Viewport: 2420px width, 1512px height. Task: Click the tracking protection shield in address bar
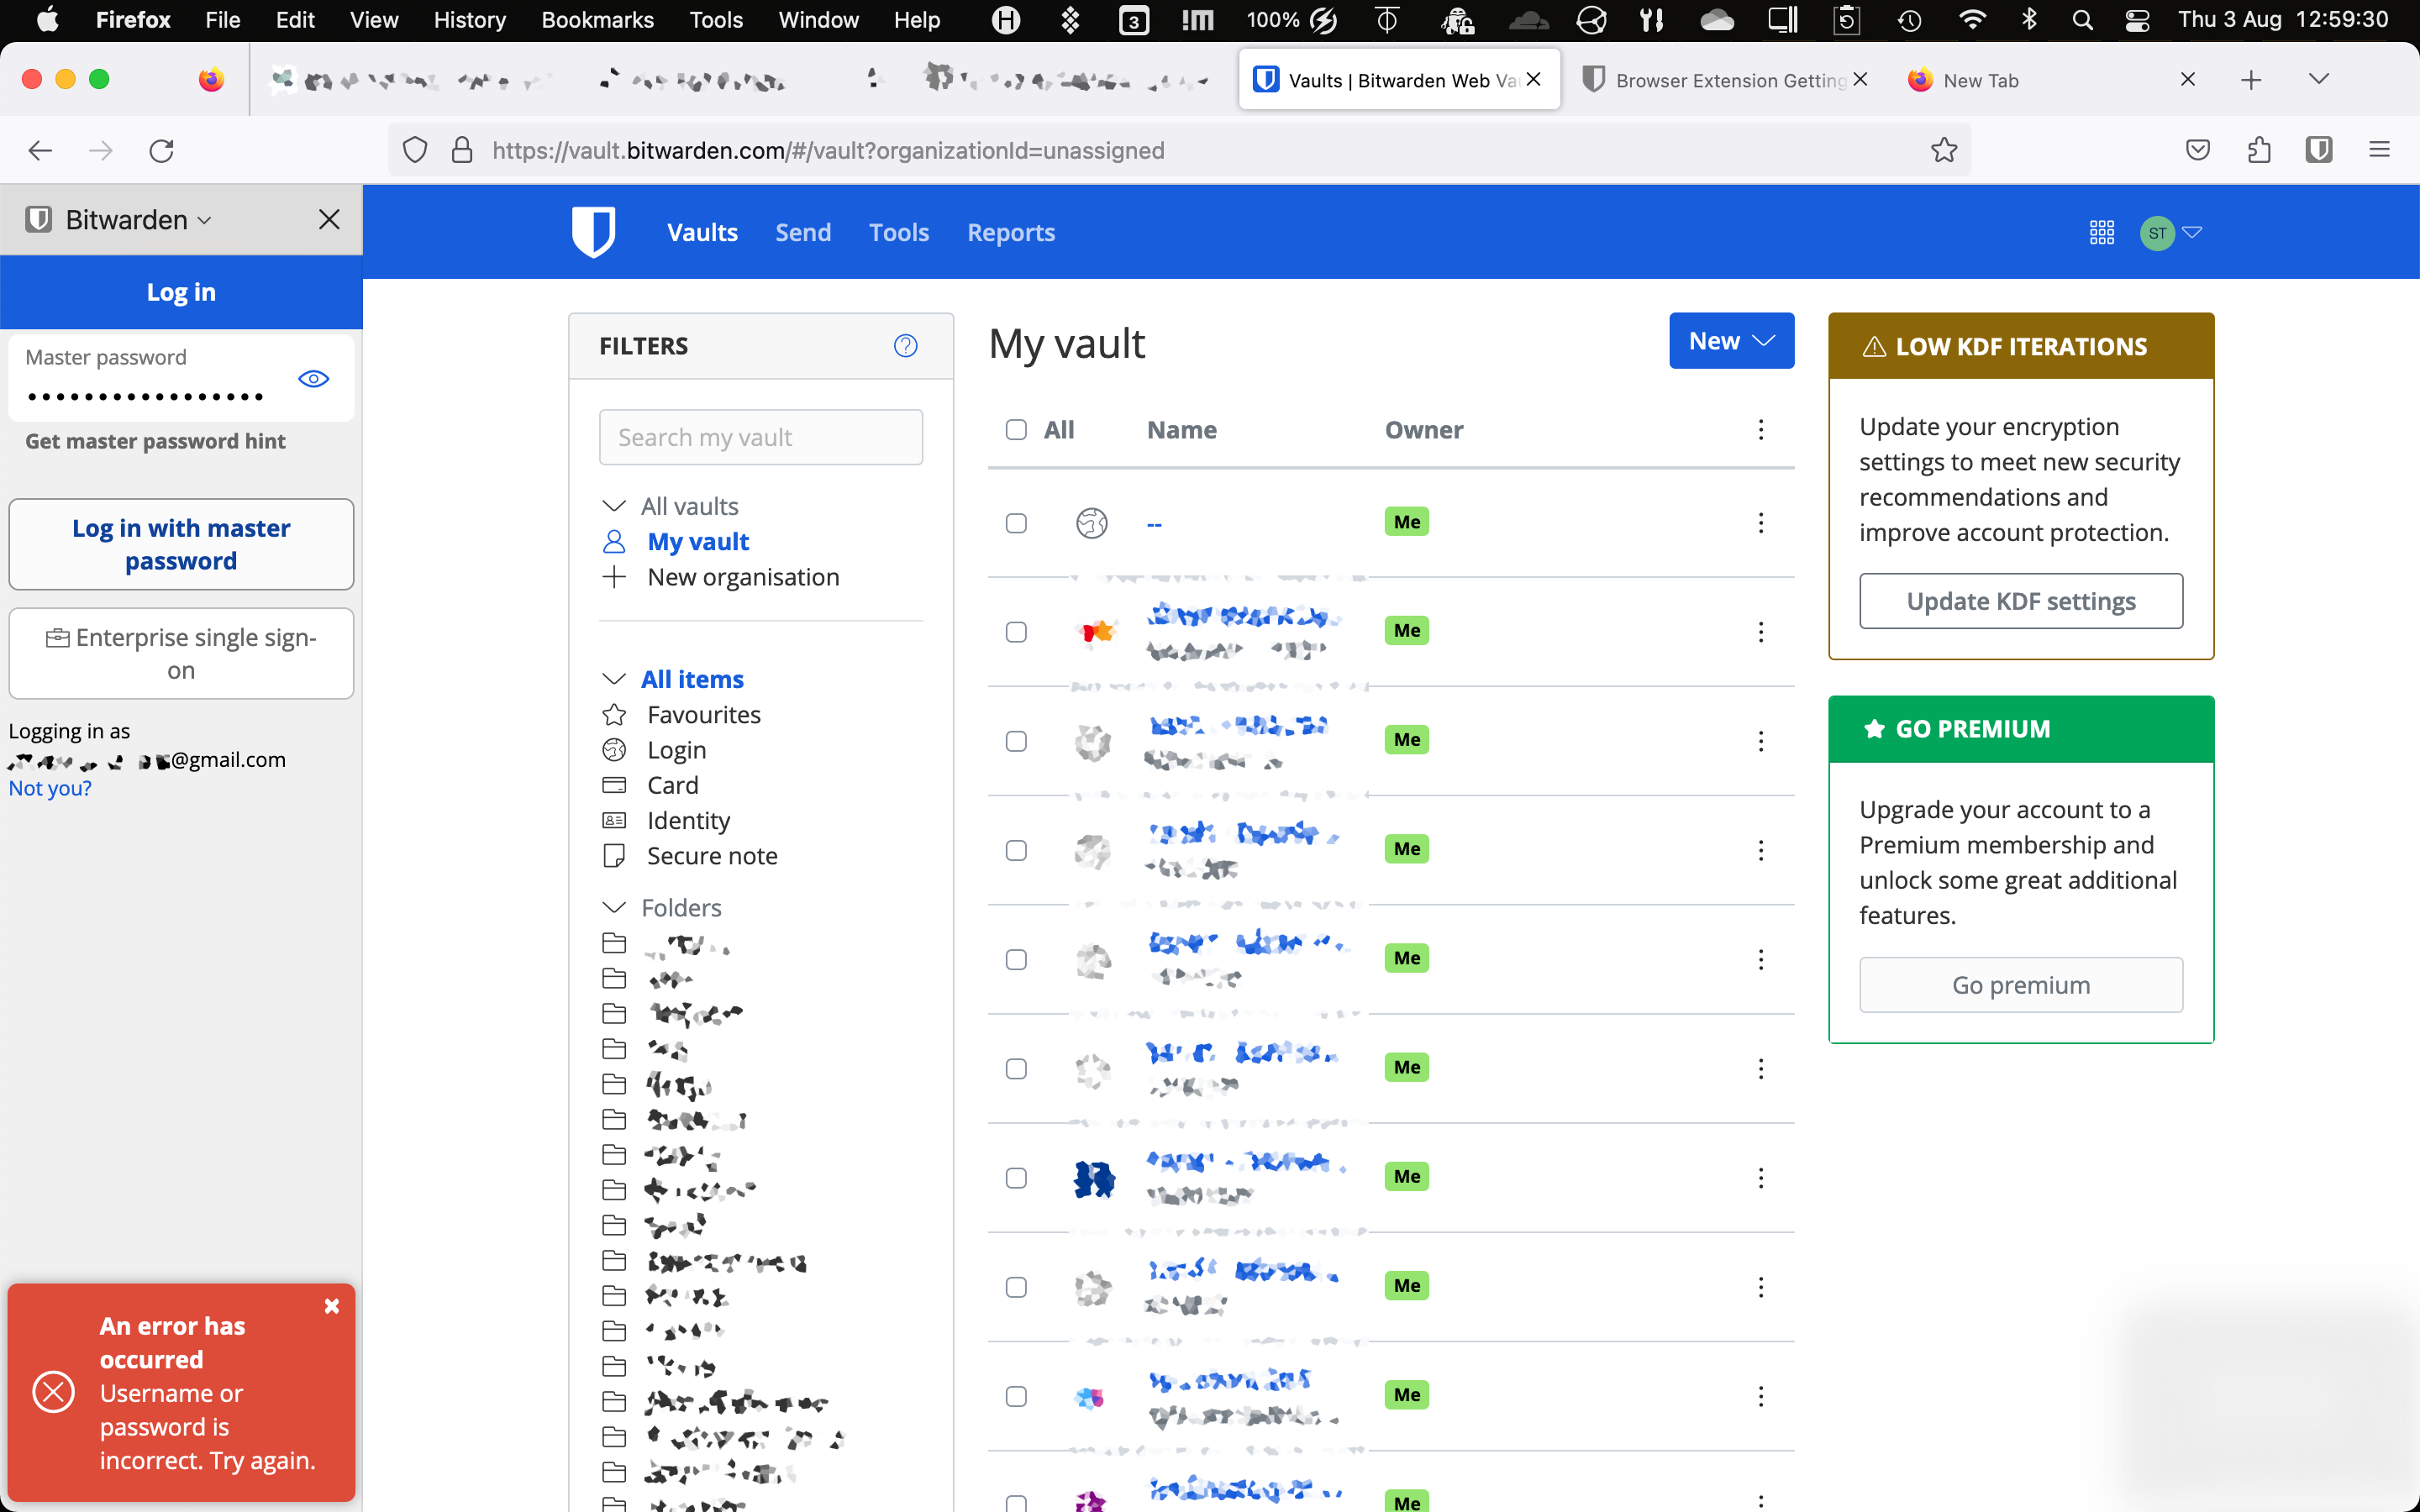point(415,150)
